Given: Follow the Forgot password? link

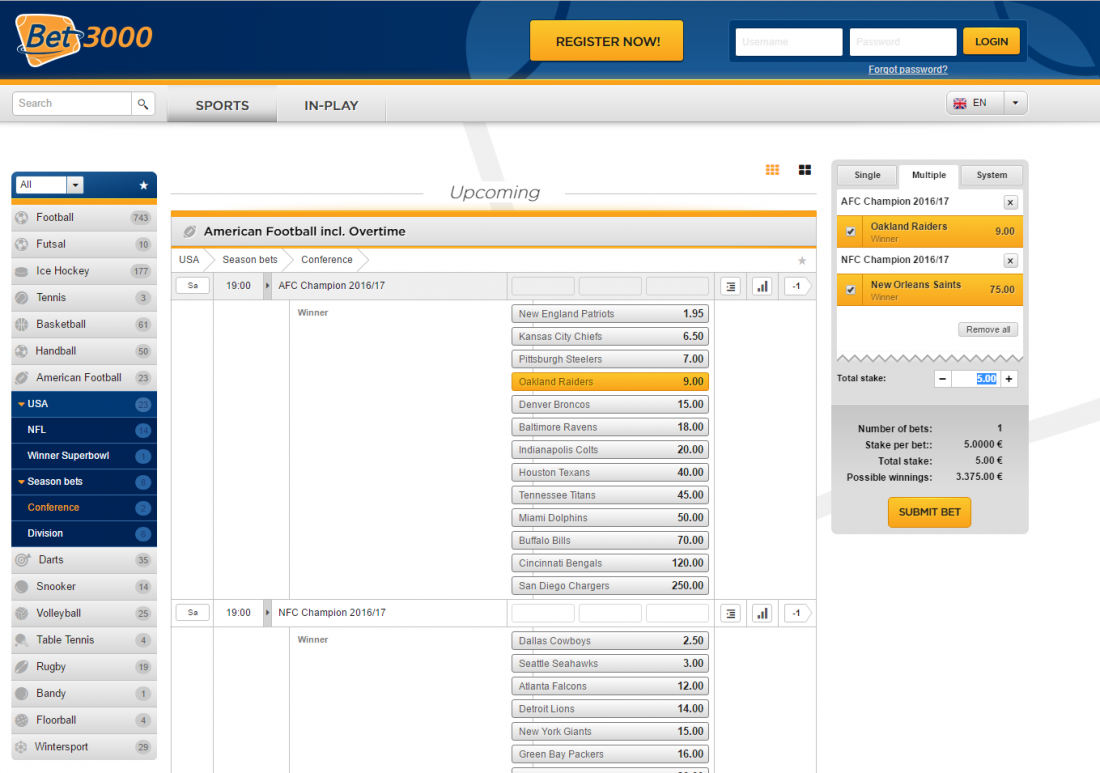Looking at the screenshot, I should (x=908, y=69).
